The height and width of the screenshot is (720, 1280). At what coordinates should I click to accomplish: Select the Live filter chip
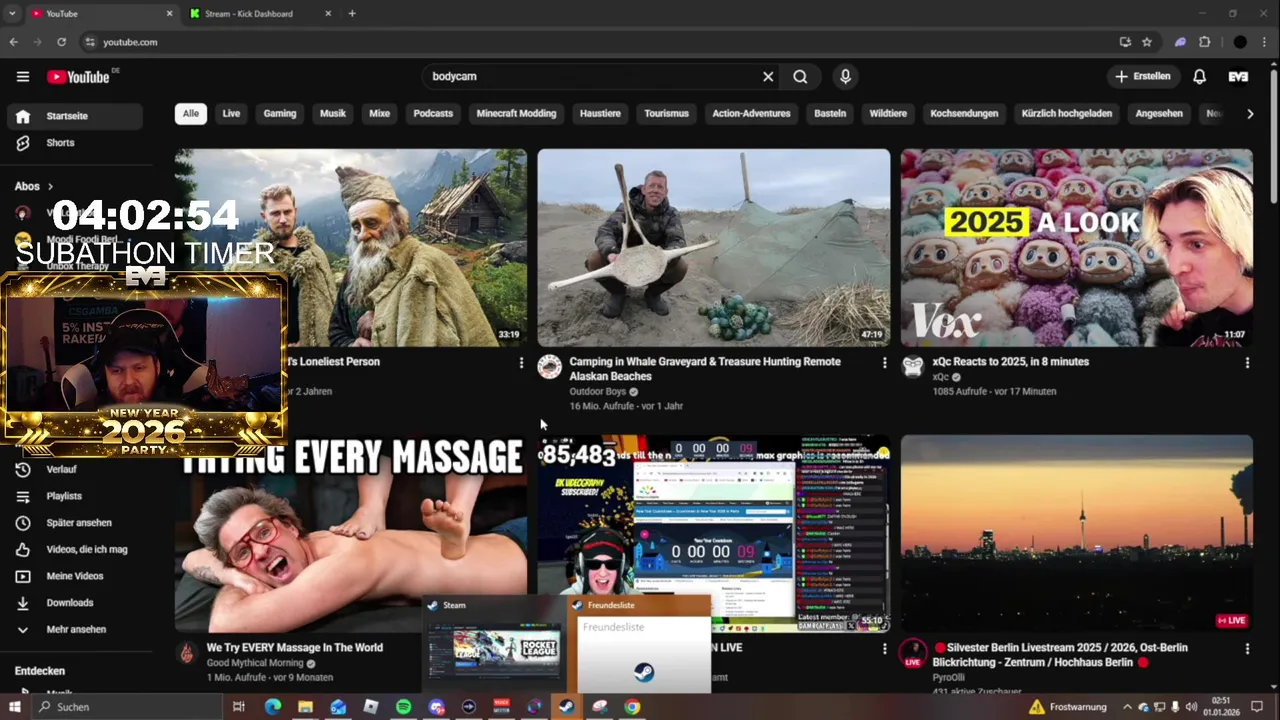point(231,113)
